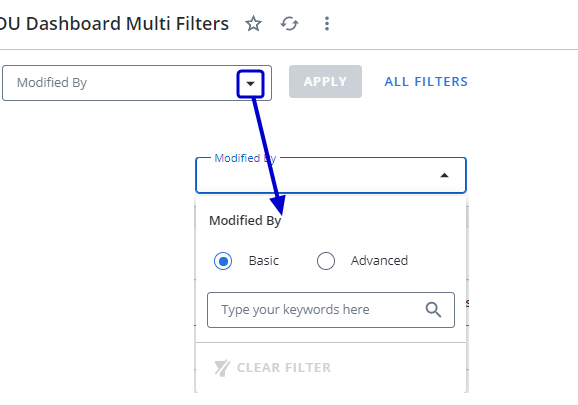Select the Advanced radio button
578x405 pixels.
pyautogui.click(x=326, y=261)
